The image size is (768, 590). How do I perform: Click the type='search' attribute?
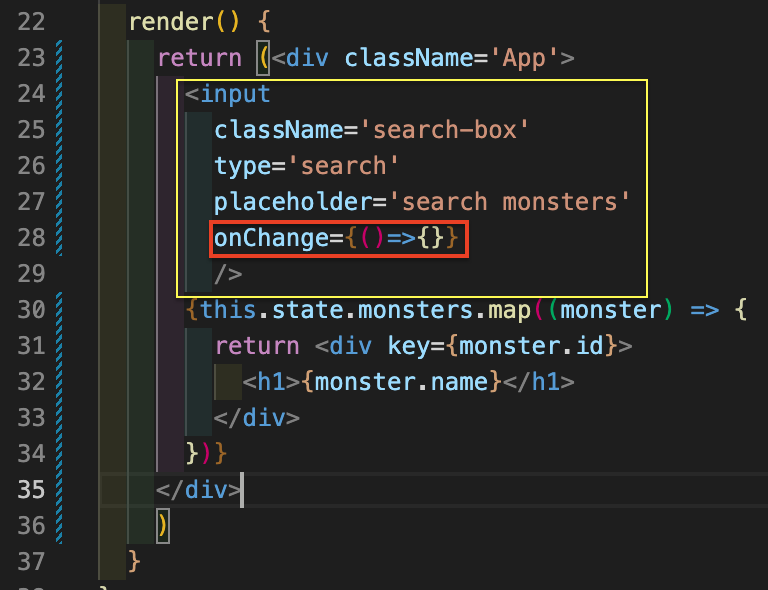click(307, 166)
